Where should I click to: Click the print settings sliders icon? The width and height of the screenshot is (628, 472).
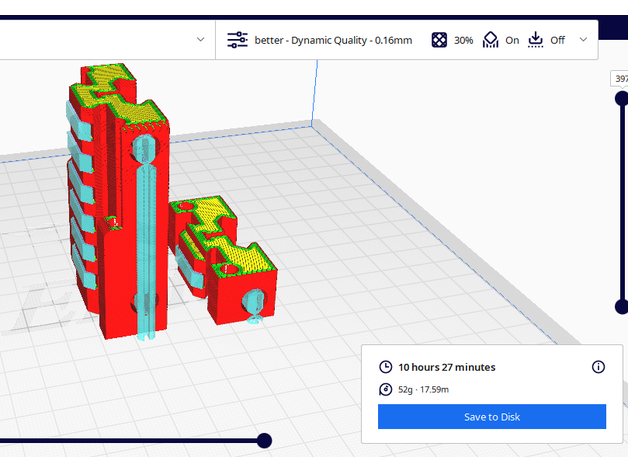click(x=237, y=40)
